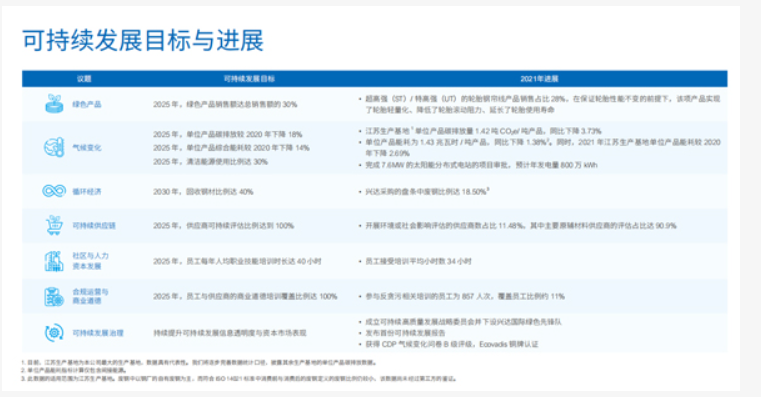Viewport: 761px width, 397px height.
Task: Click the goal 持续提升可持续发展信息透明度与资本市场表现
Action: coord(230,333)
